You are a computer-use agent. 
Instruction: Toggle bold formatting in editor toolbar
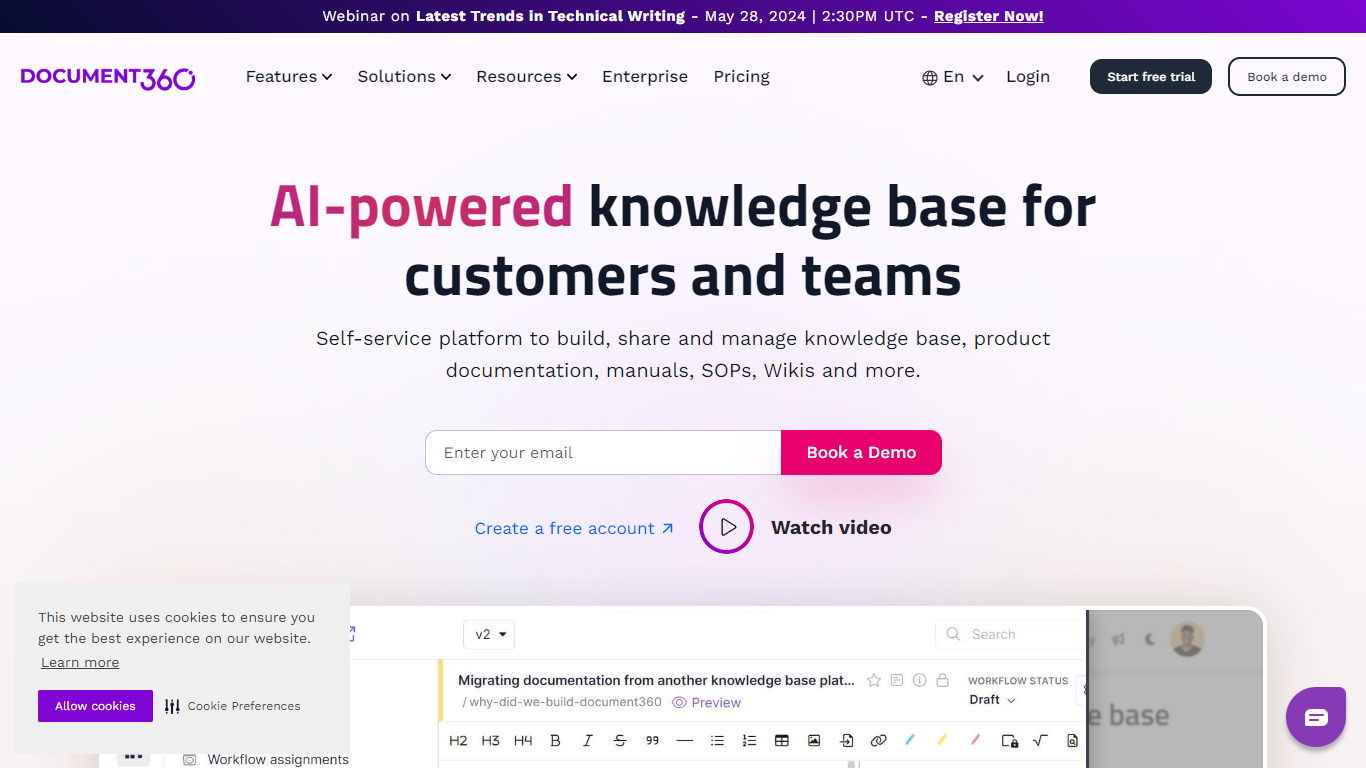click(555, 741)
